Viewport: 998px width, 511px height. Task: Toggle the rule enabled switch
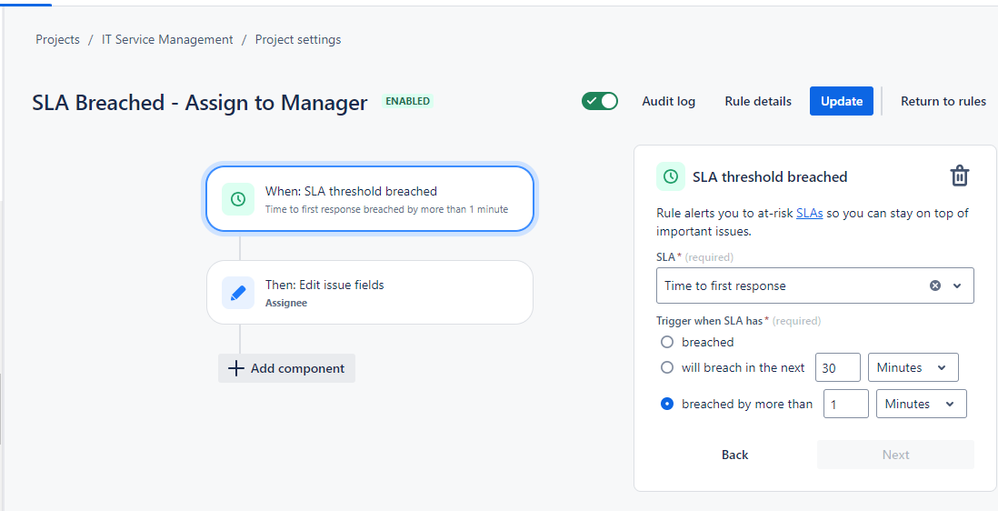[600, 101]
